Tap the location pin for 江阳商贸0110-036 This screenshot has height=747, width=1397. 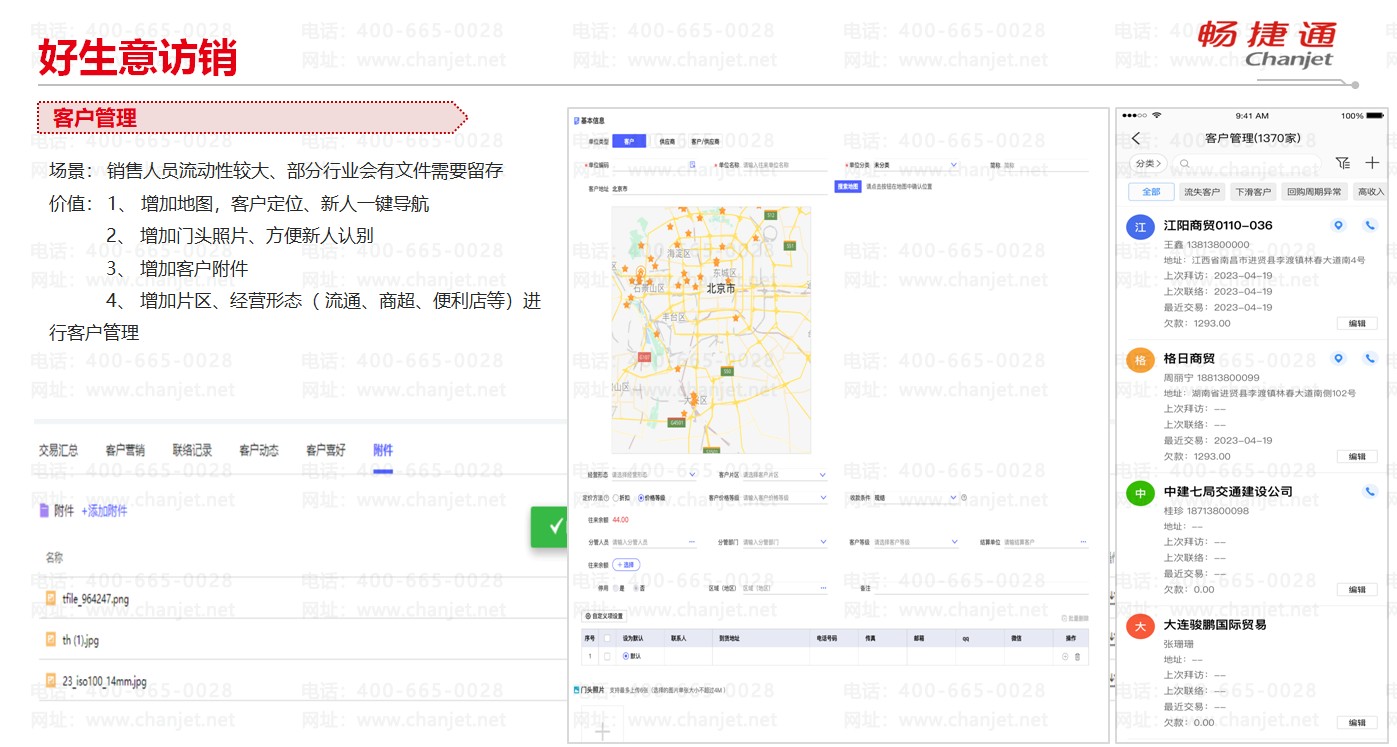pos(1338,226)
